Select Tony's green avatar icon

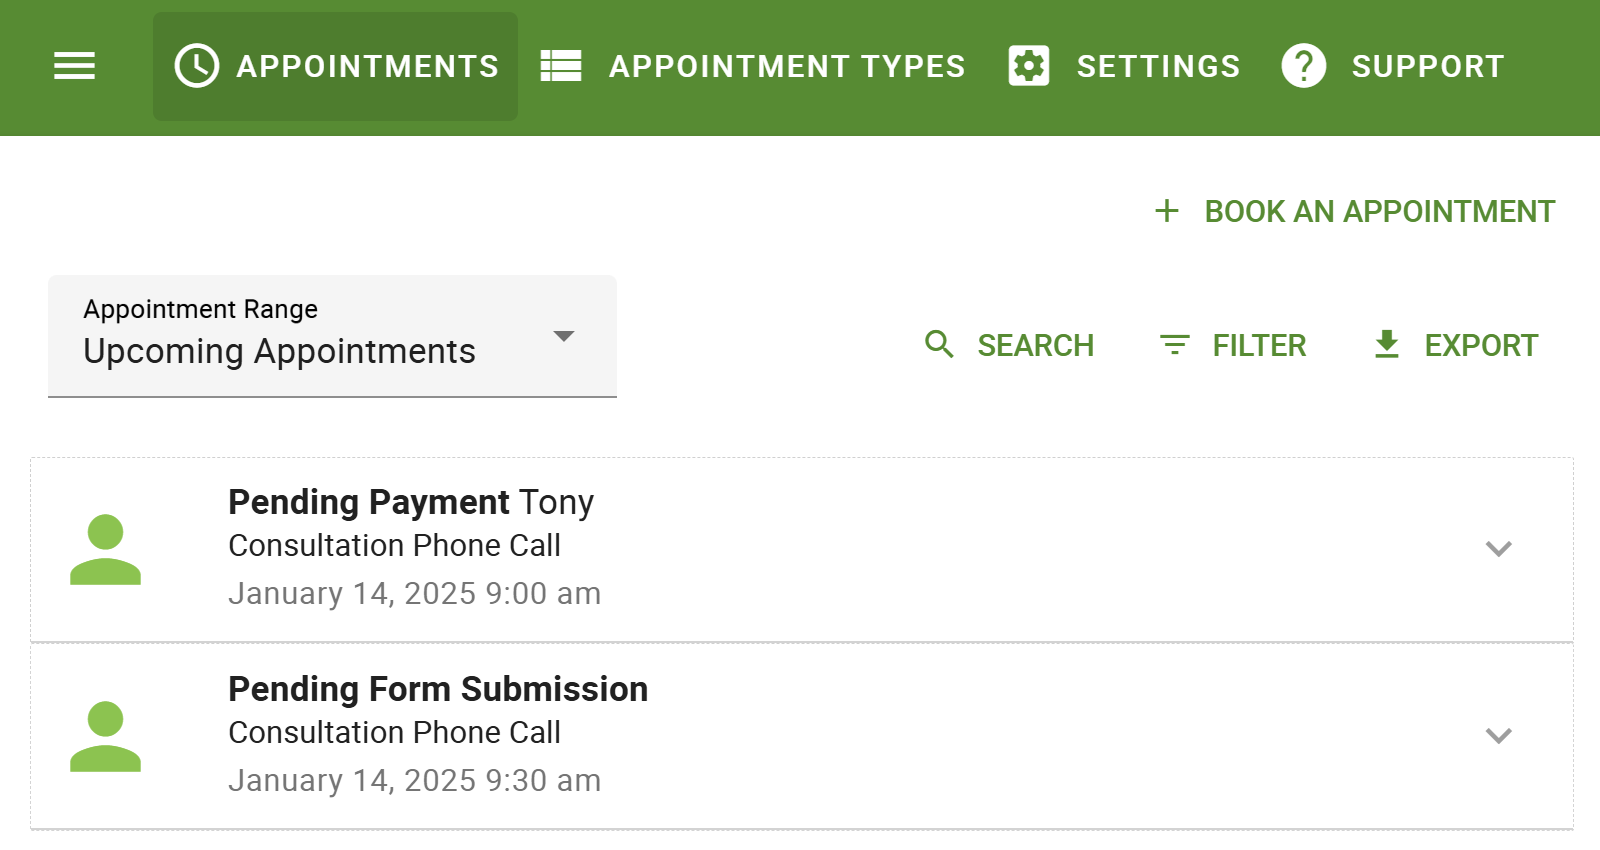tap(105, 548)
